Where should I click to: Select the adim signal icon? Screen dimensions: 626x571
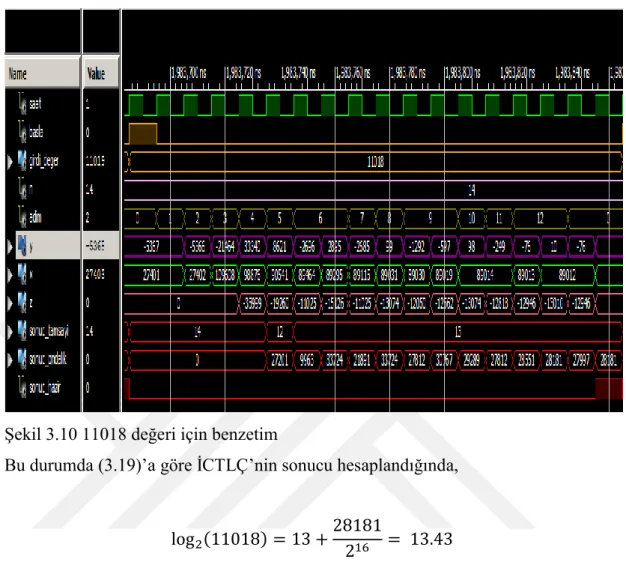click(x=22, y=217)
